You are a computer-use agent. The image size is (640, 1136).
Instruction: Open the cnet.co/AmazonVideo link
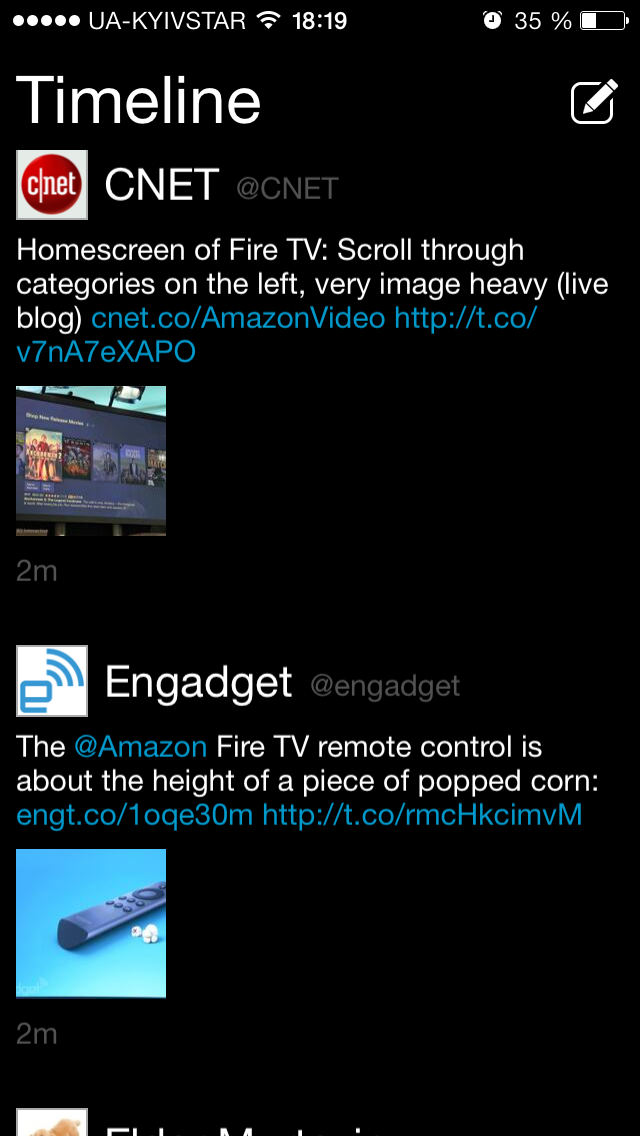(x=238, y=318)
